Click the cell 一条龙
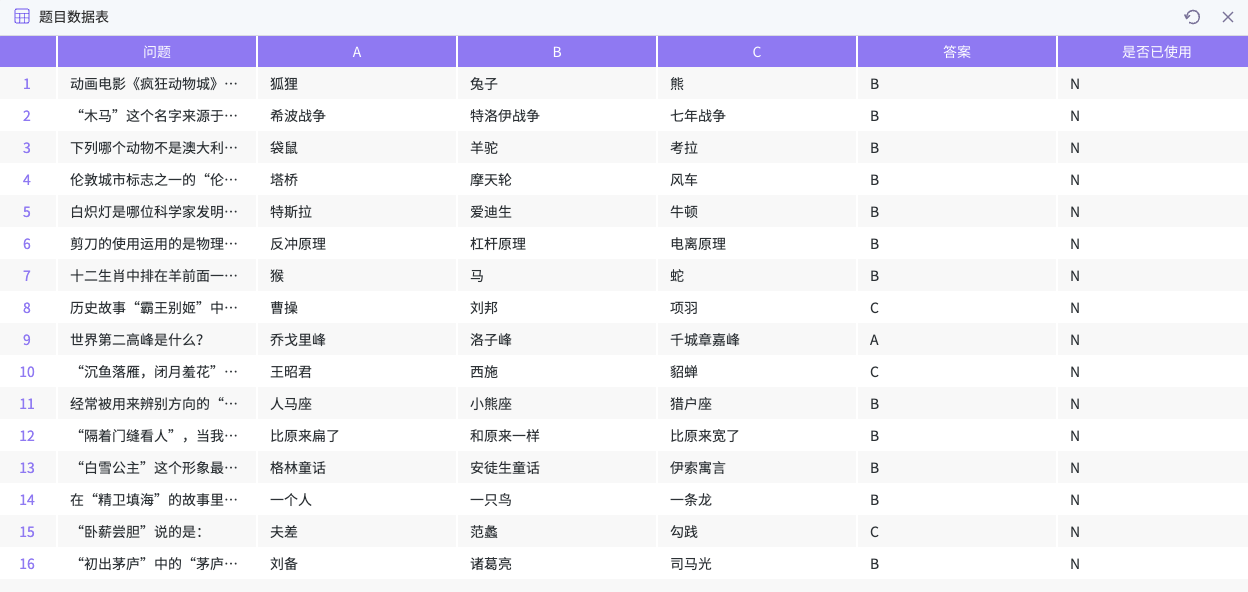Image resolution: width=1248 pixels, height=592 pixels. [757, 500]
